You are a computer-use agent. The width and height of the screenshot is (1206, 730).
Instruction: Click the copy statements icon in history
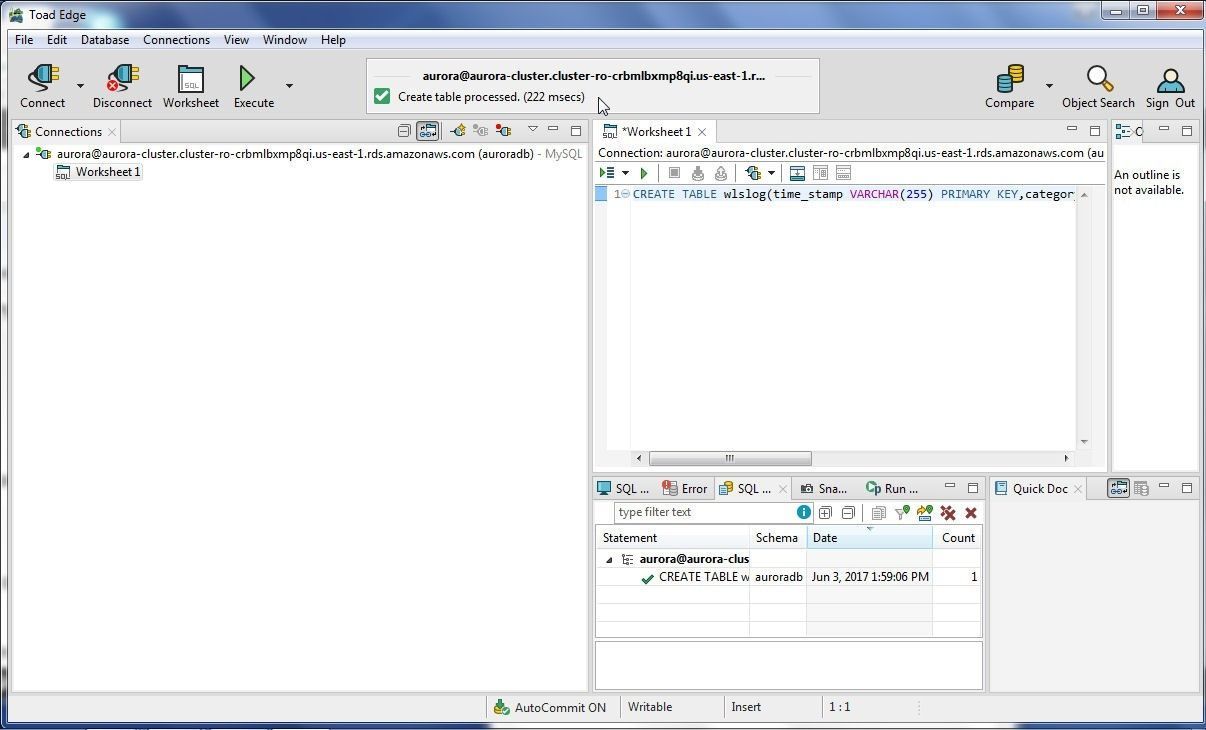coord(879,513)
